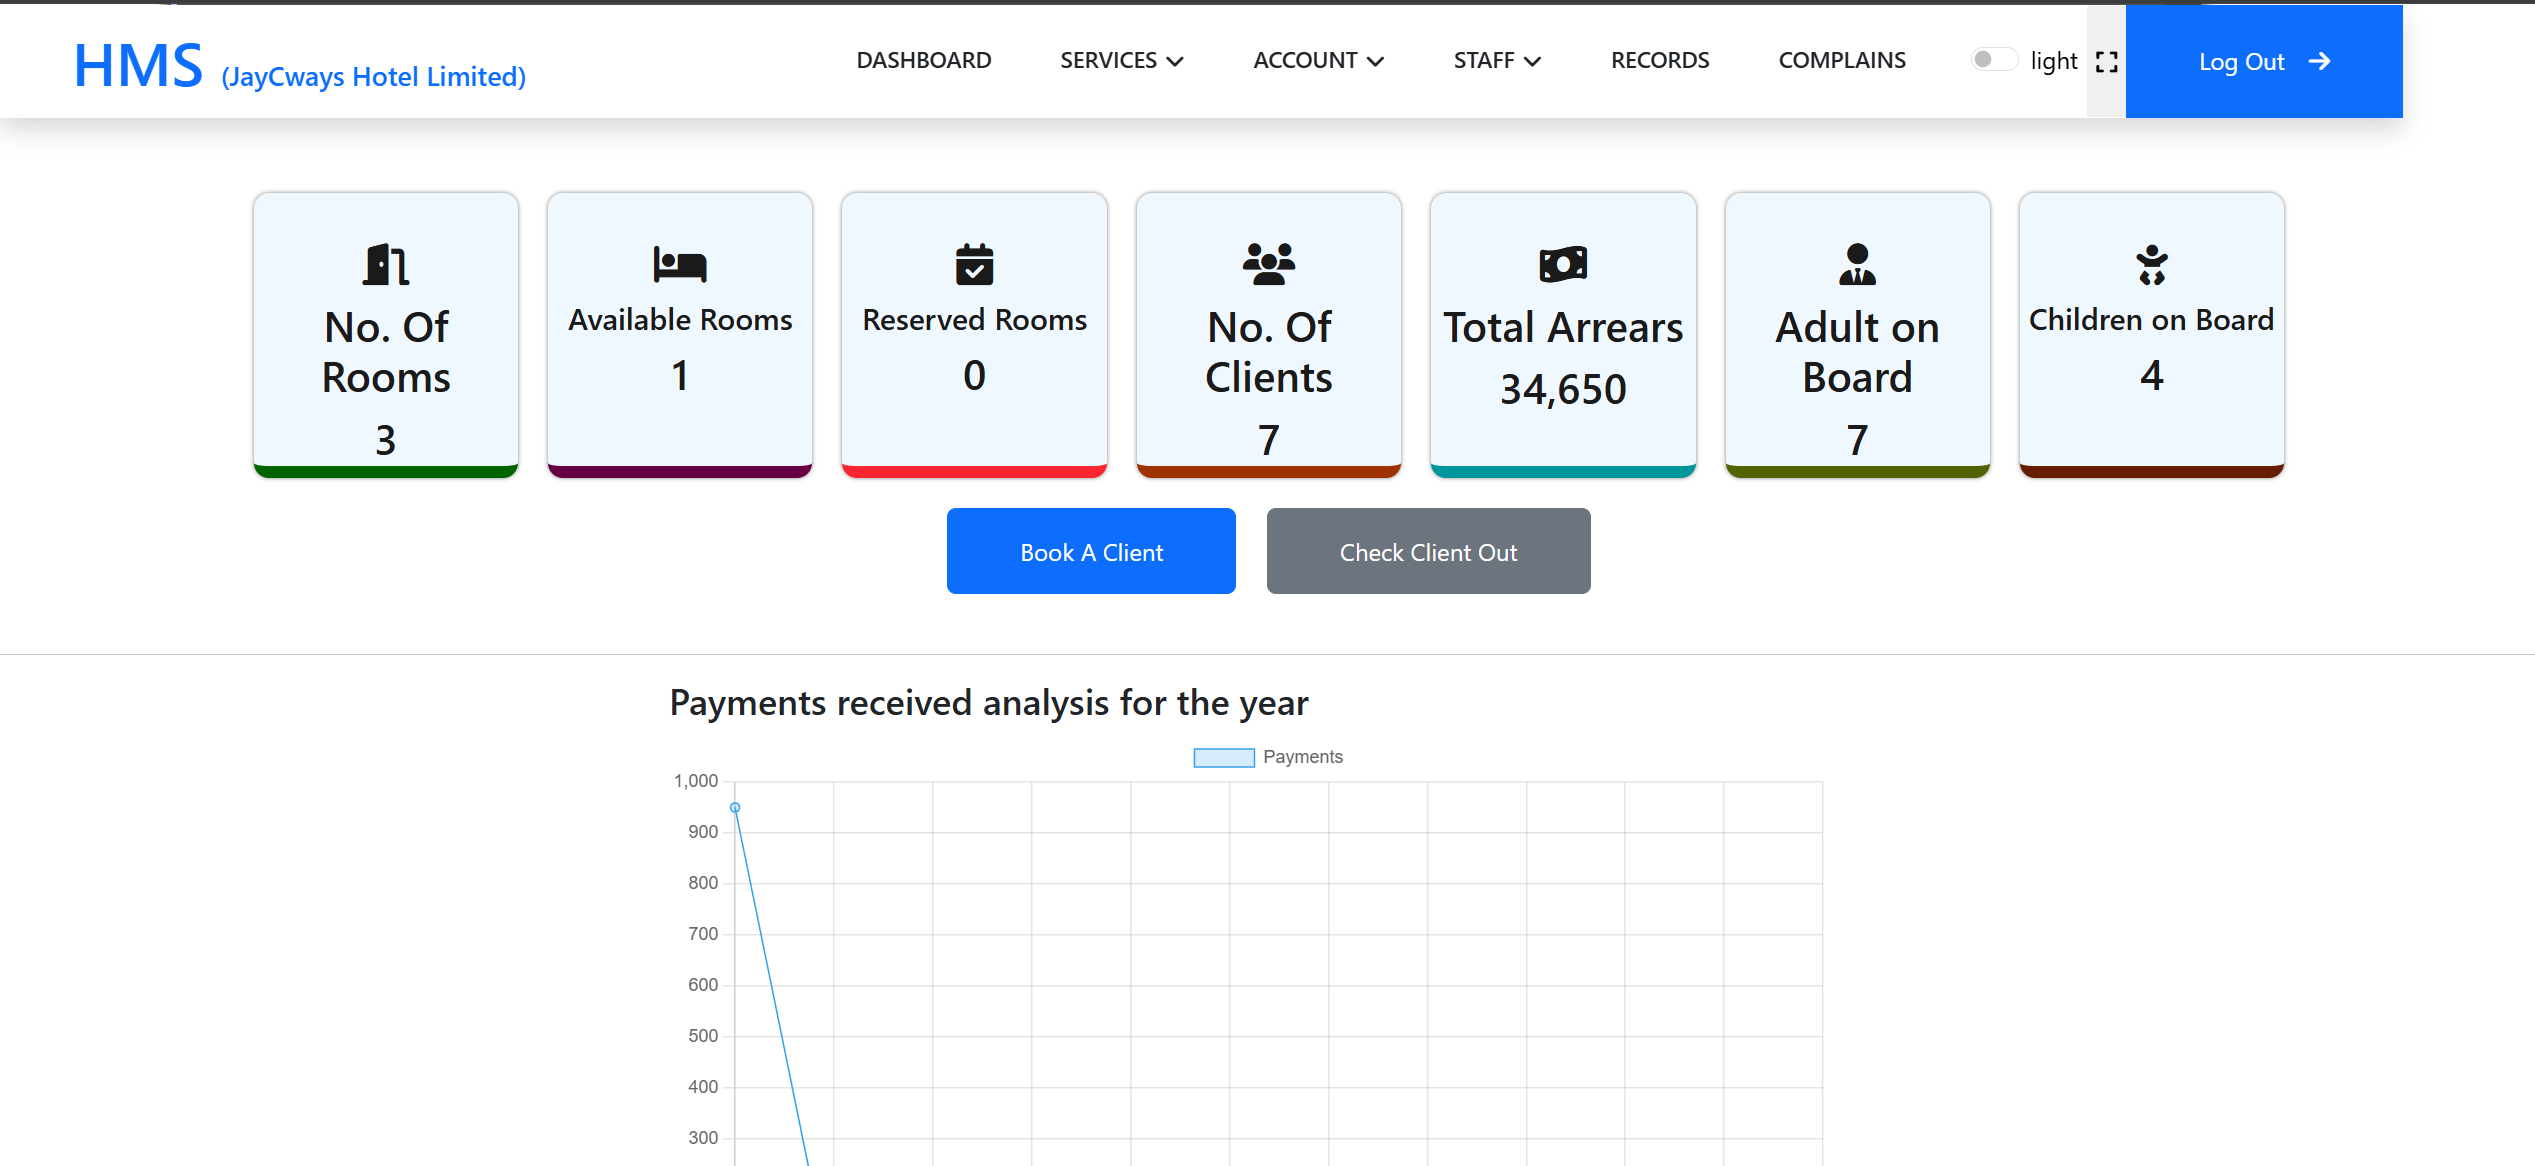Click the Book A Client button
Screen dimensions: 2535x1166
1091,551
